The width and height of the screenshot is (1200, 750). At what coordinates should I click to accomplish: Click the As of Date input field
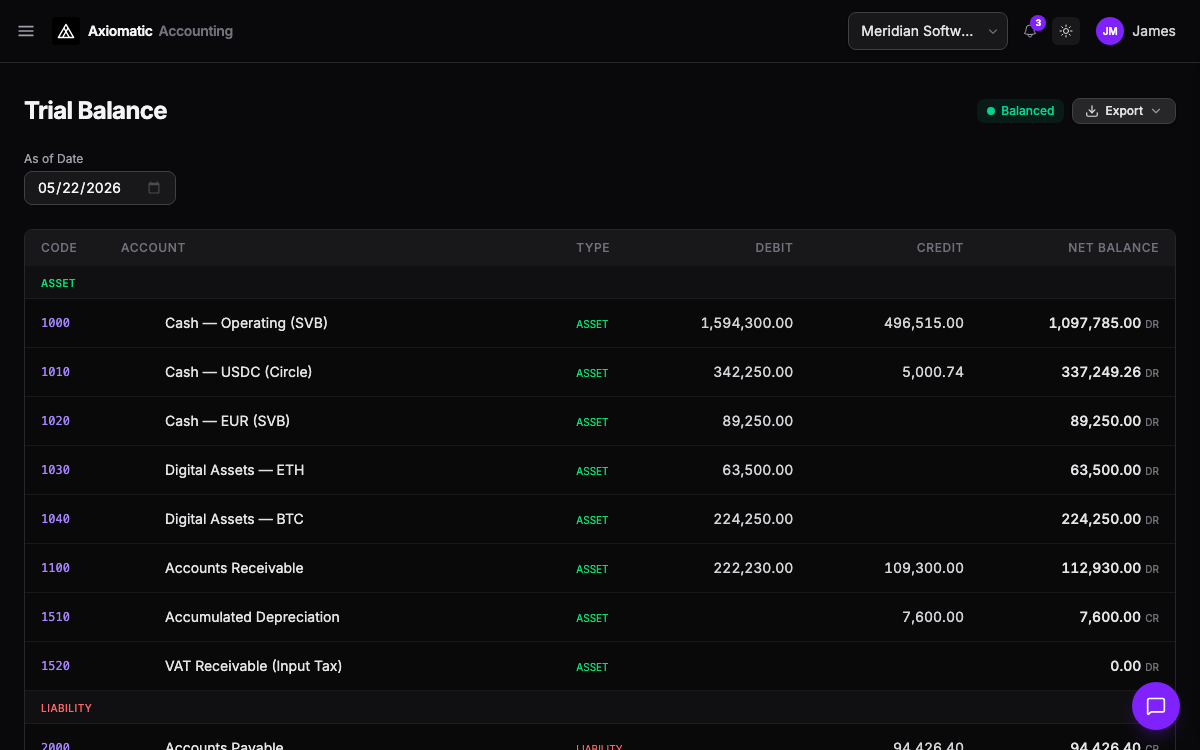coord(100,188)
